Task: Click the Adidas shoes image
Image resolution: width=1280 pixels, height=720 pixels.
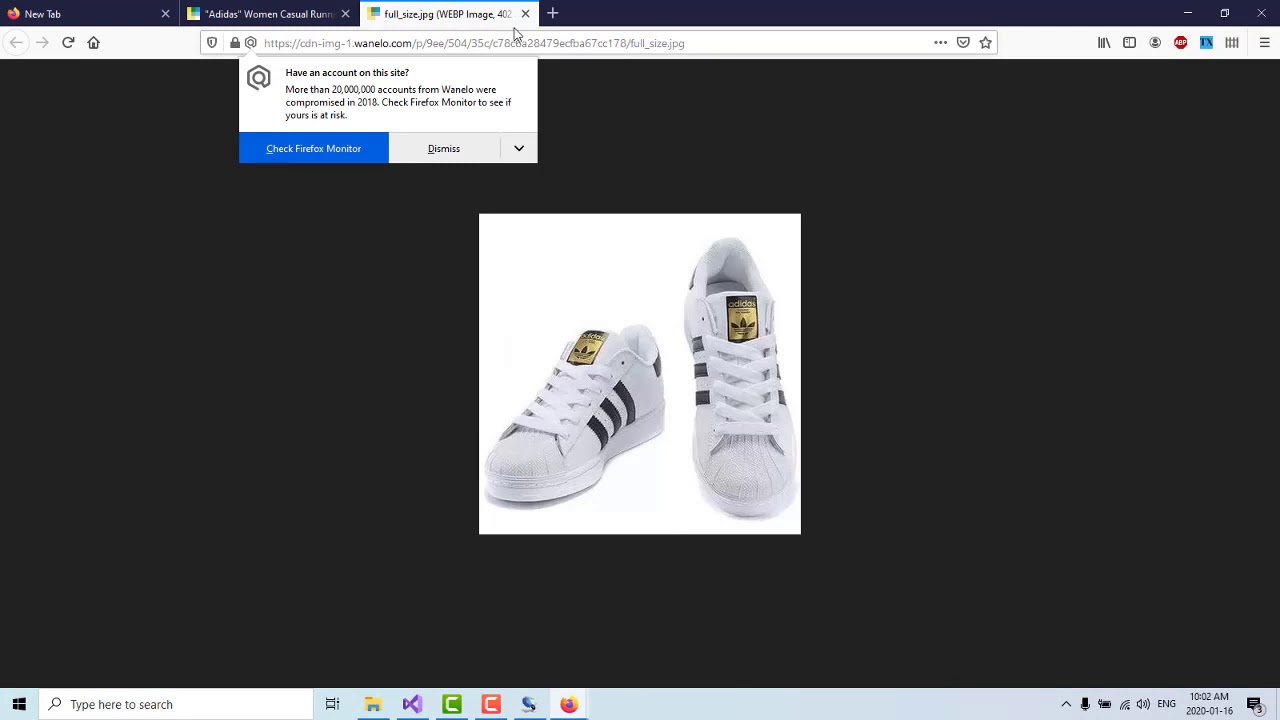Action: coord(640,374)
